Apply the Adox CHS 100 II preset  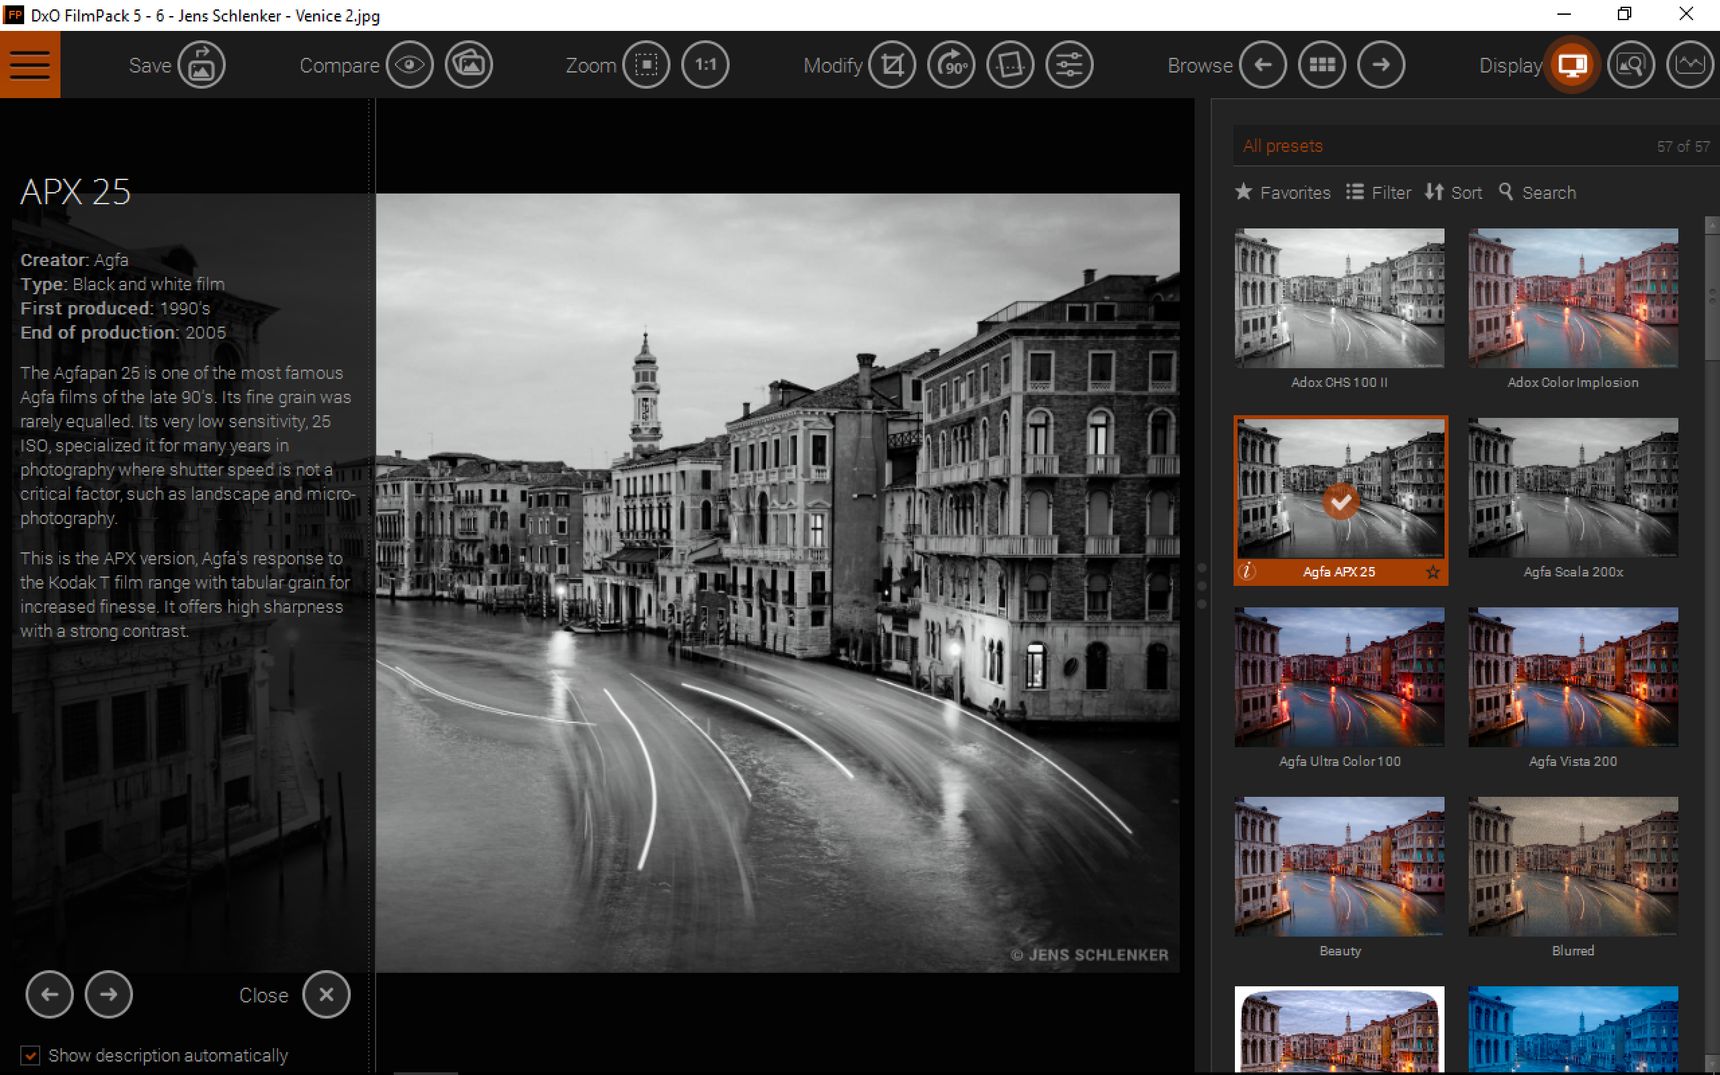click(1339, 298)
